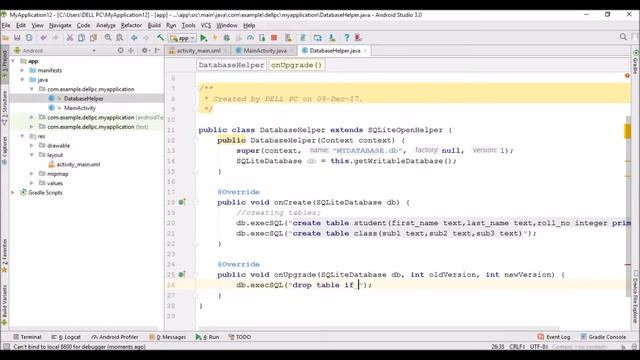Run the app with the green play icon
Image resolution: width=640 pixels, height=360 pixels.
click(x=203, y=38)
